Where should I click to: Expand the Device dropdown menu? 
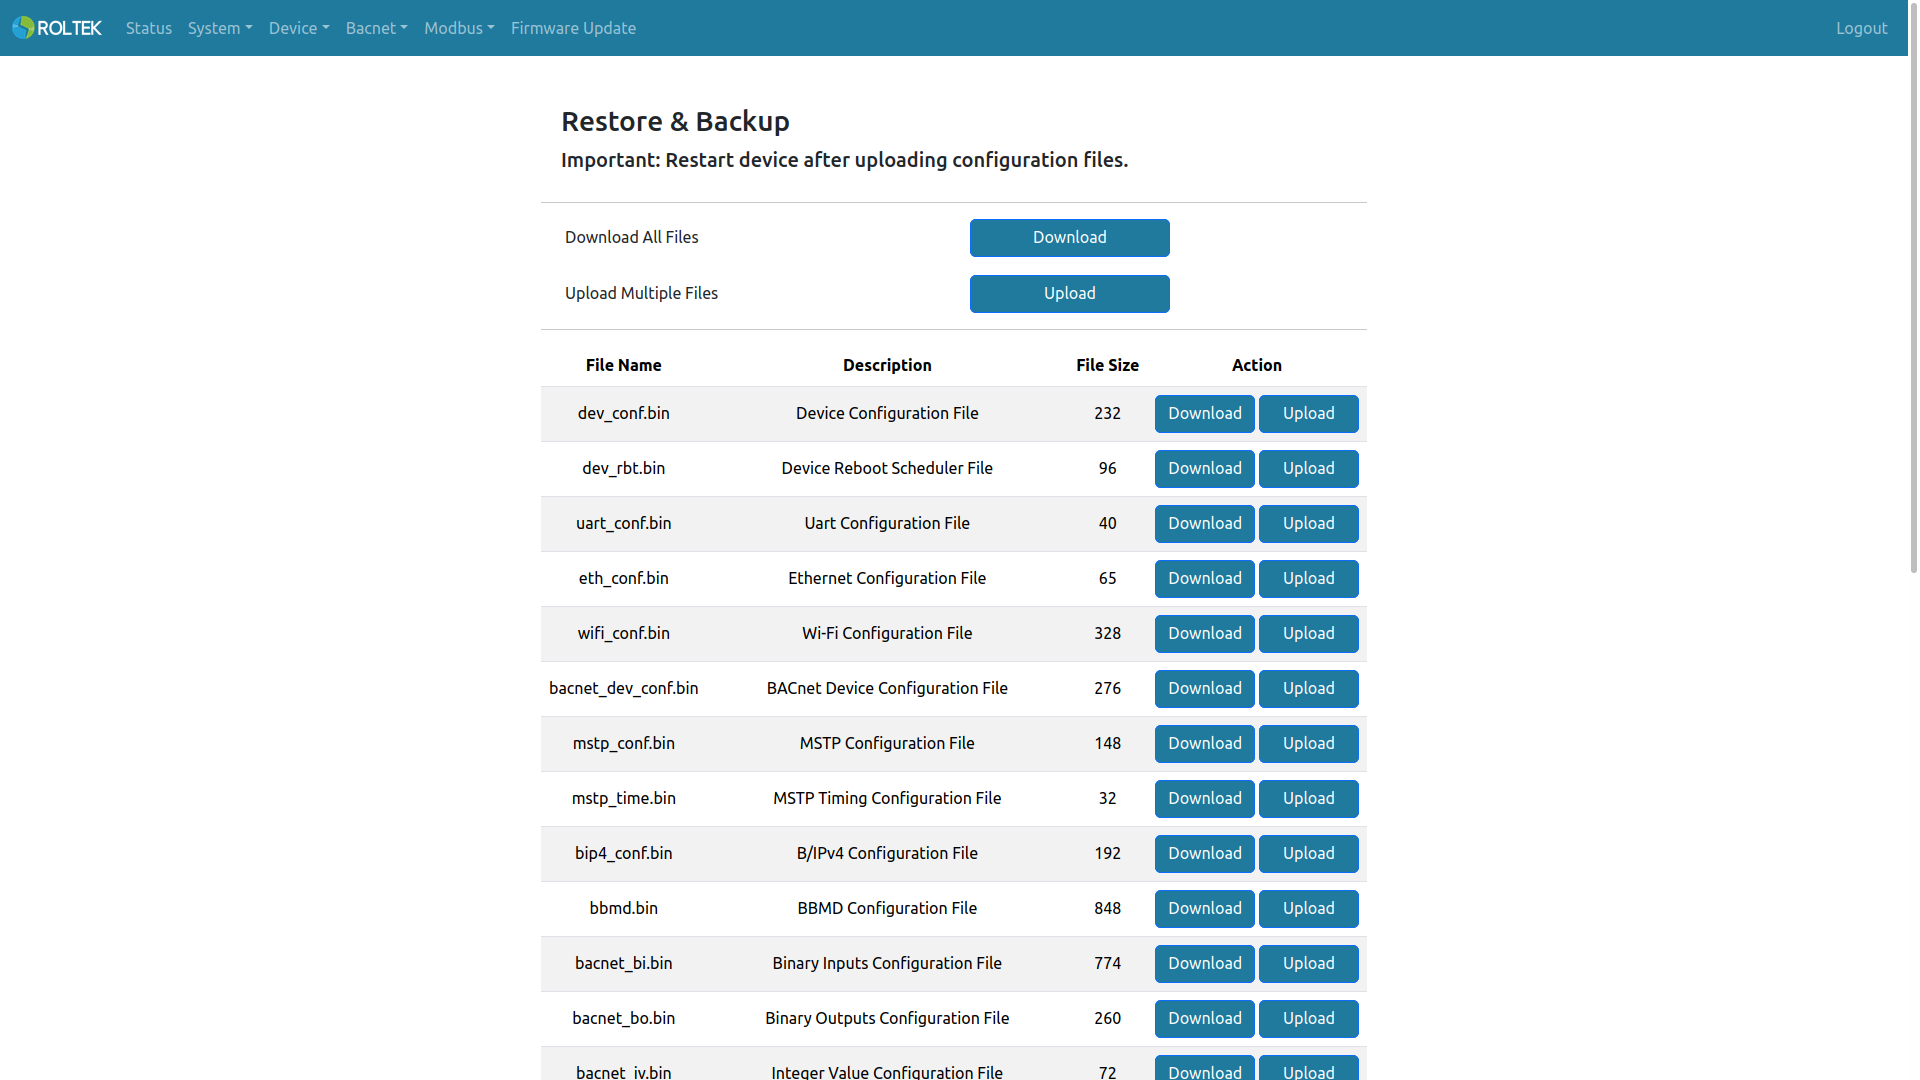click(x=299, y=28)
